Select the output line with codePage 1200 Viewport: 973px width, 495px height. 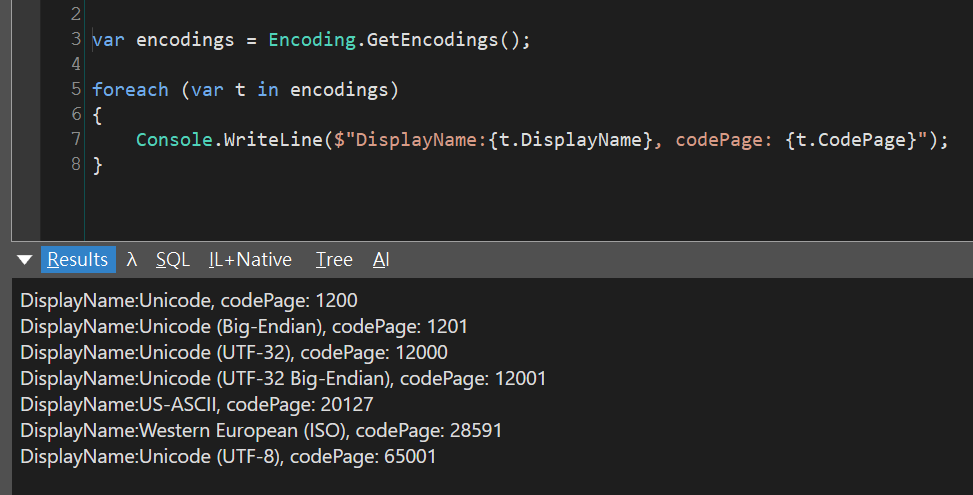coord(189,300)
